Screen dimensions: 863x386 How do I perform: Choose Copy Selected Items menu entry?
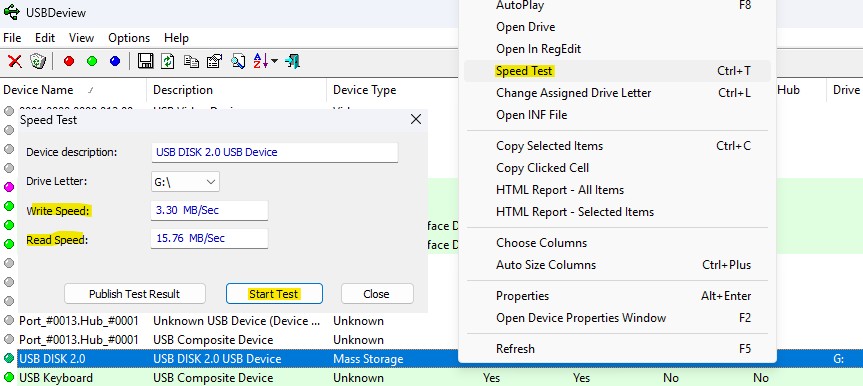point(617,146)
